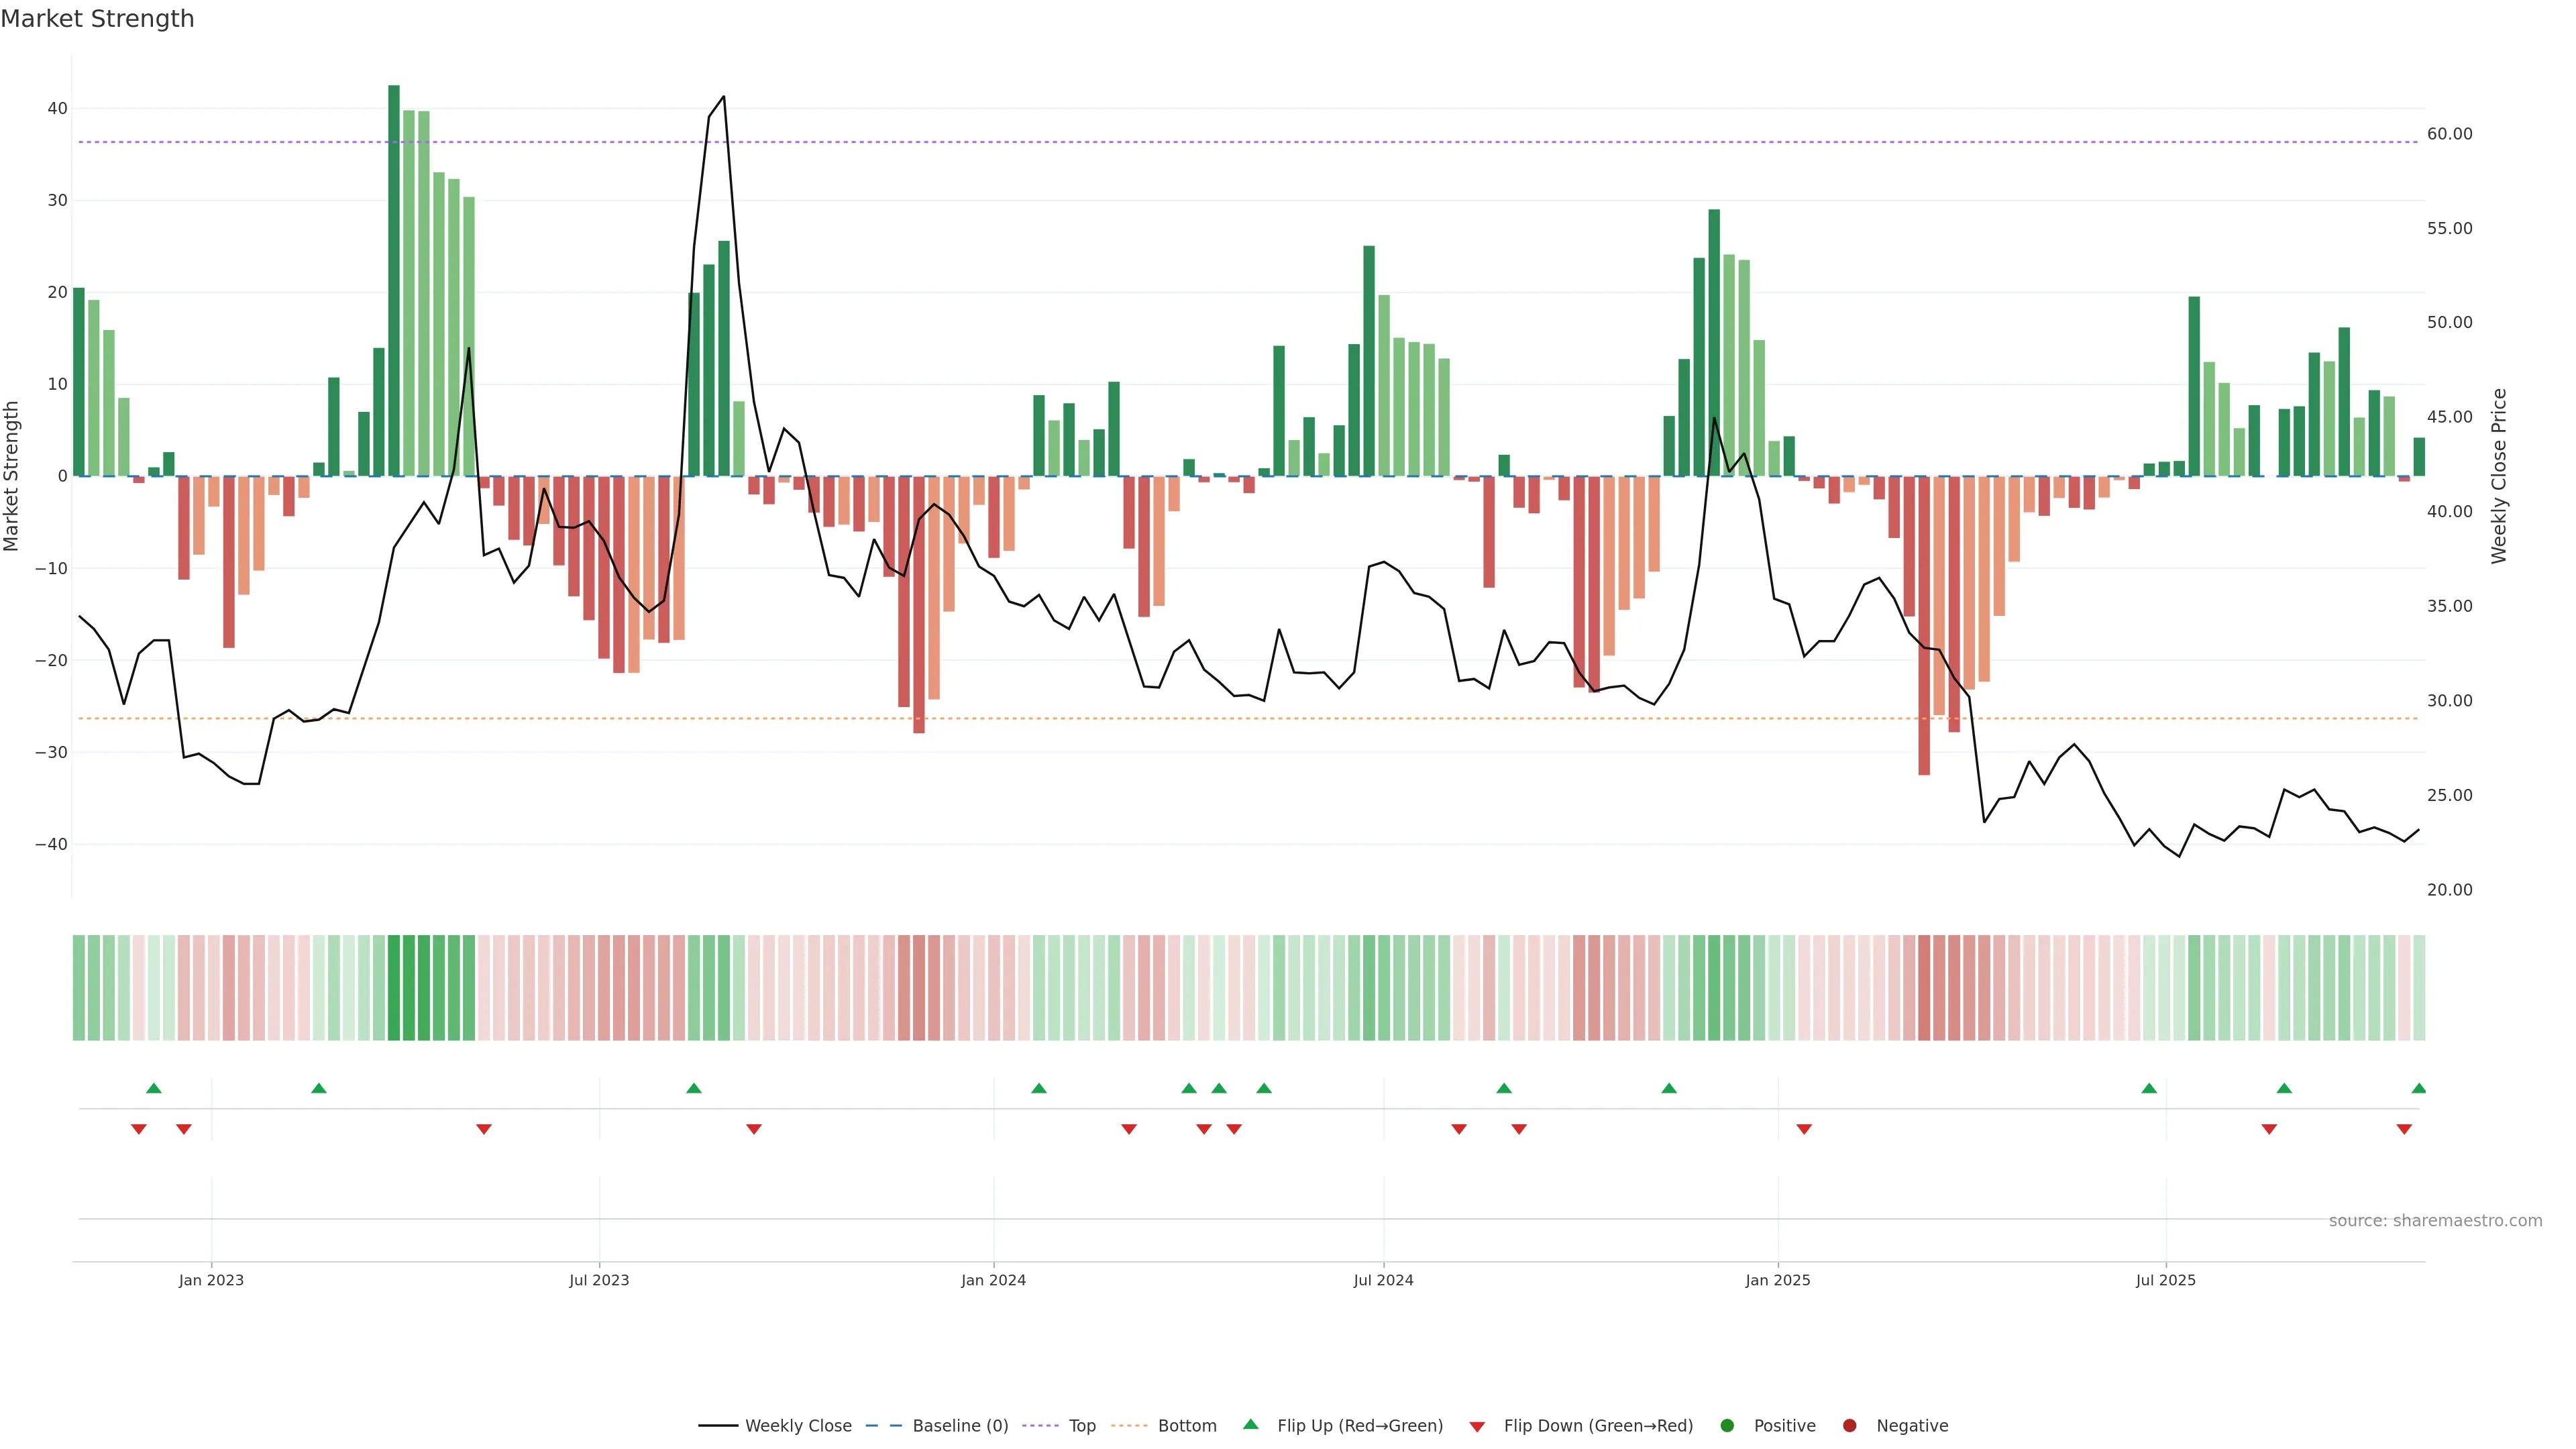Click the darkest green heat strip cell
This screenshot has width=2576, height=1449.
pos(394,988)
